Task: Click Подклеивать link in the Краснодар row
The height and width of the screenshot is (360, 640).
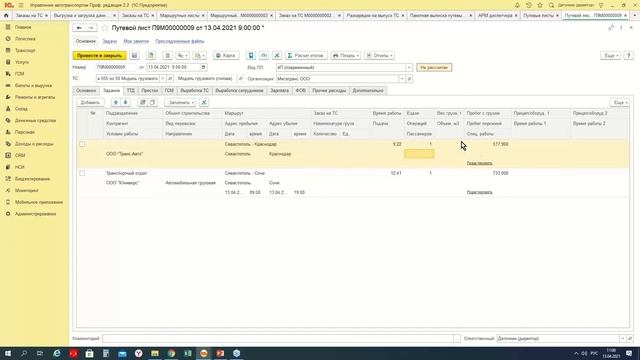Action: (x=480, y=163)
